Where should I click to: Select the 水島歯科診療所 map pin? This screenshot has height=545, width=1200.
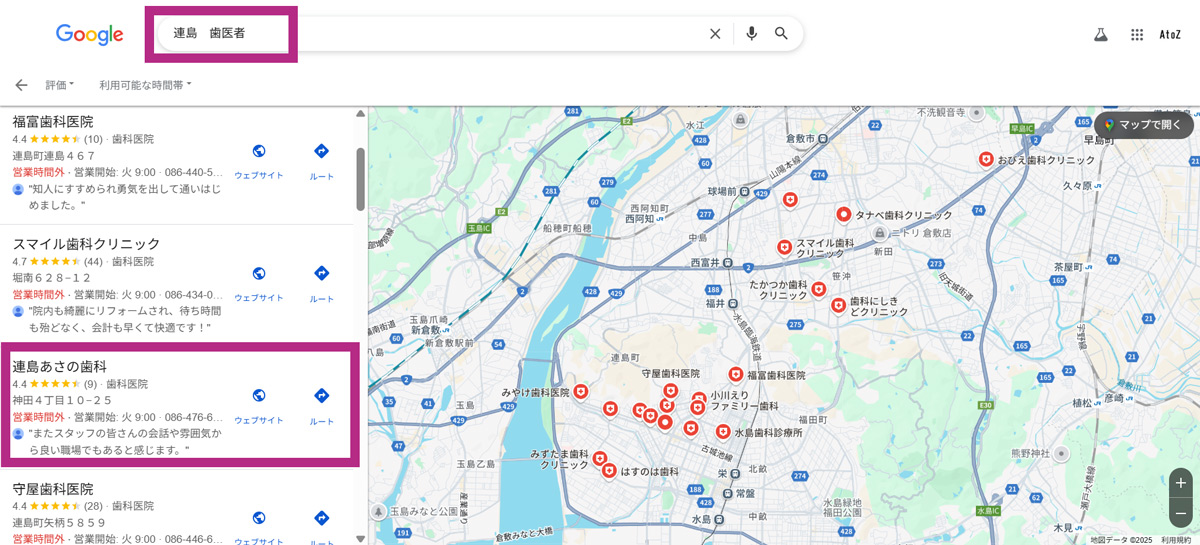coord(723,432)
